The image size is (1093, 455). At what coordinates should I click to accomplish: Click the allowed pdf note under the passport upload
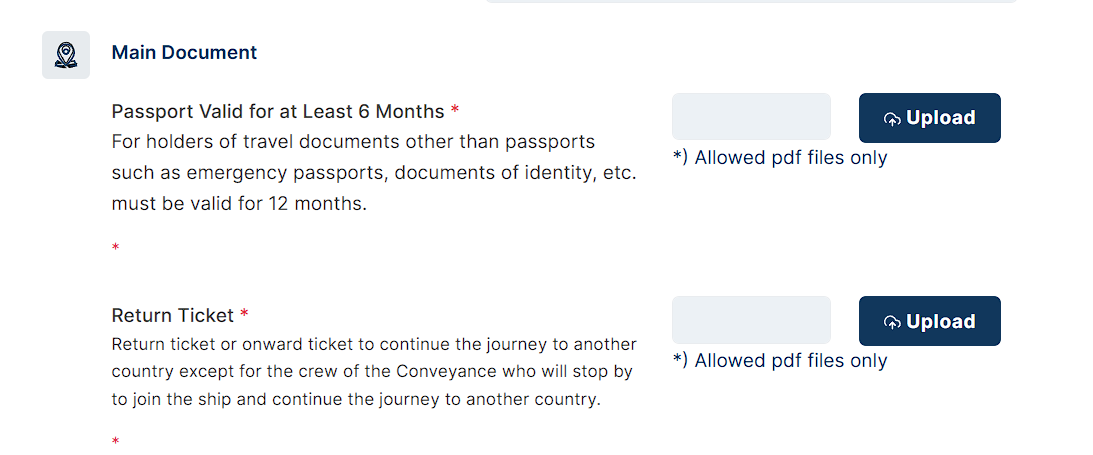click(779, 157)
